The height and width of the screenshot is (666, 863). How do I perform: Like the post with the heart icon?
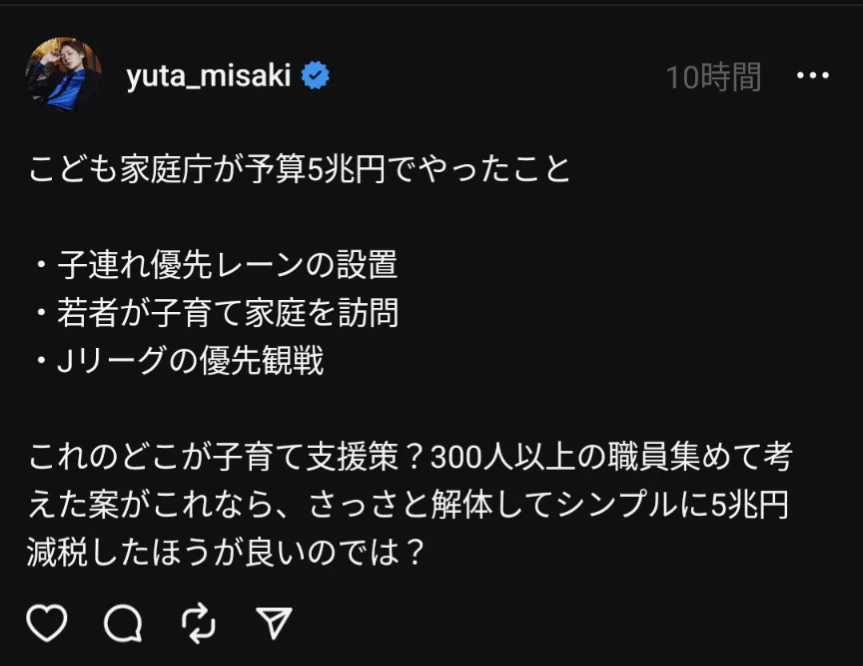point(47,623)
